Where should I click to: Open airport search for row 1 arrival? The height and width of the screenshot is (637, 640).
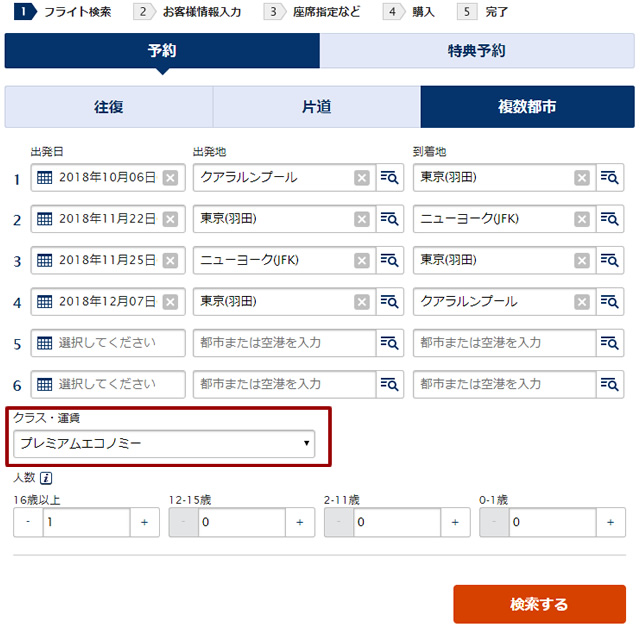pyautogui.click(x=609, y=178)
